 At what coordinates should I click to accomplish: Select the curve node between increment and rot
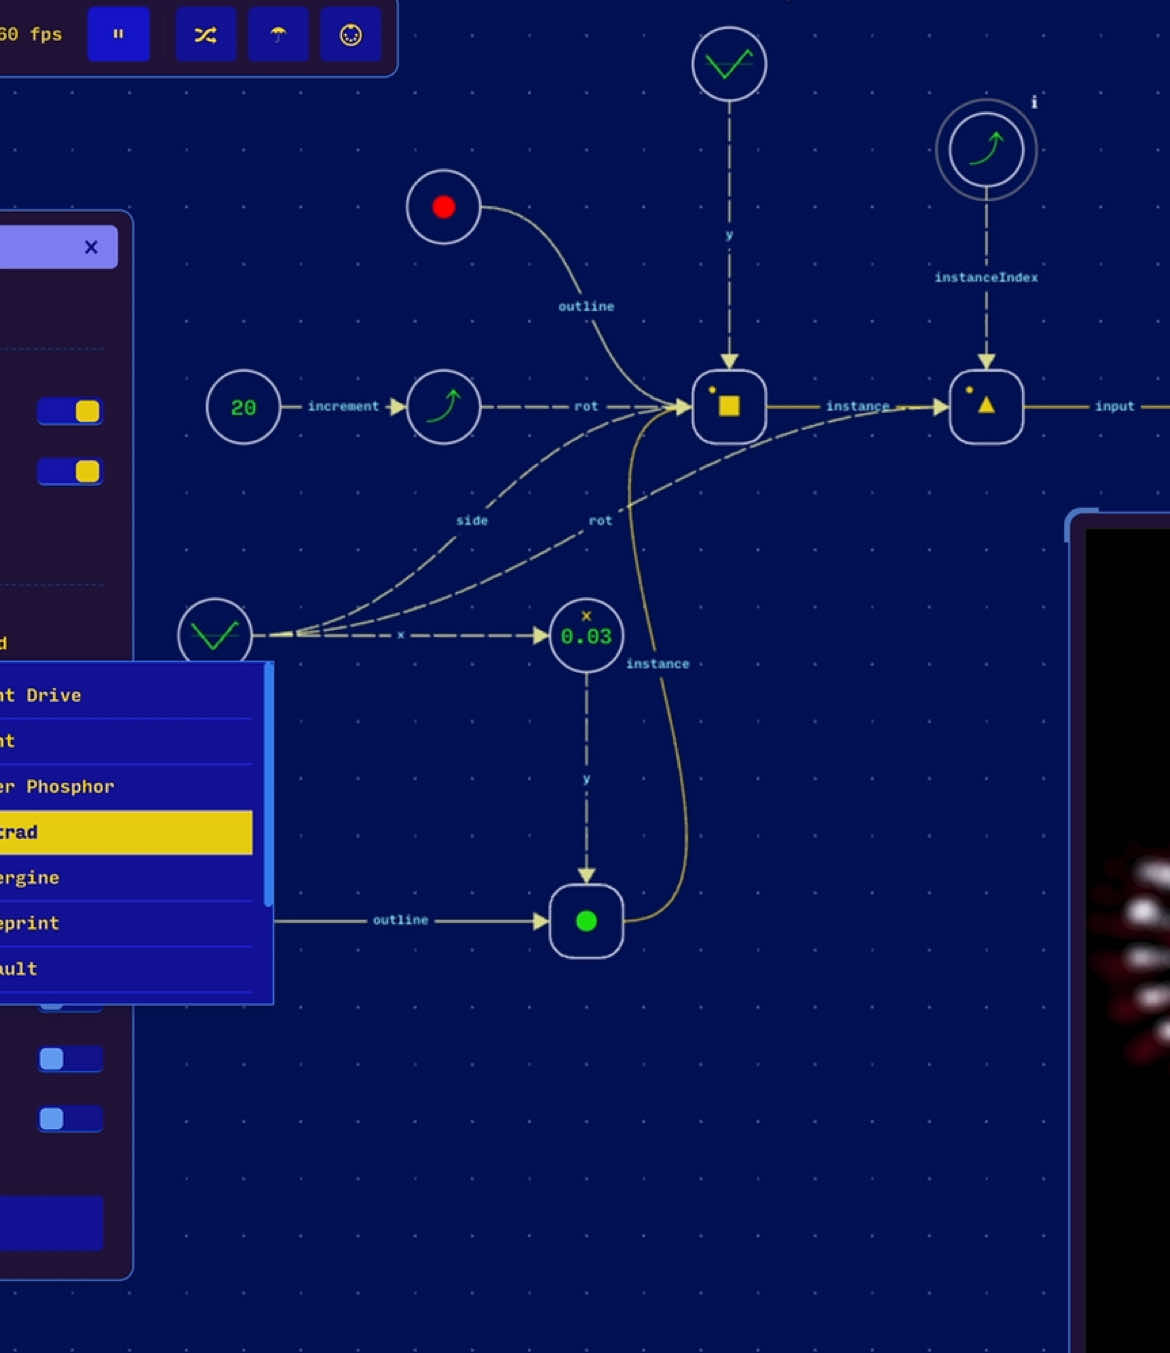444,407
